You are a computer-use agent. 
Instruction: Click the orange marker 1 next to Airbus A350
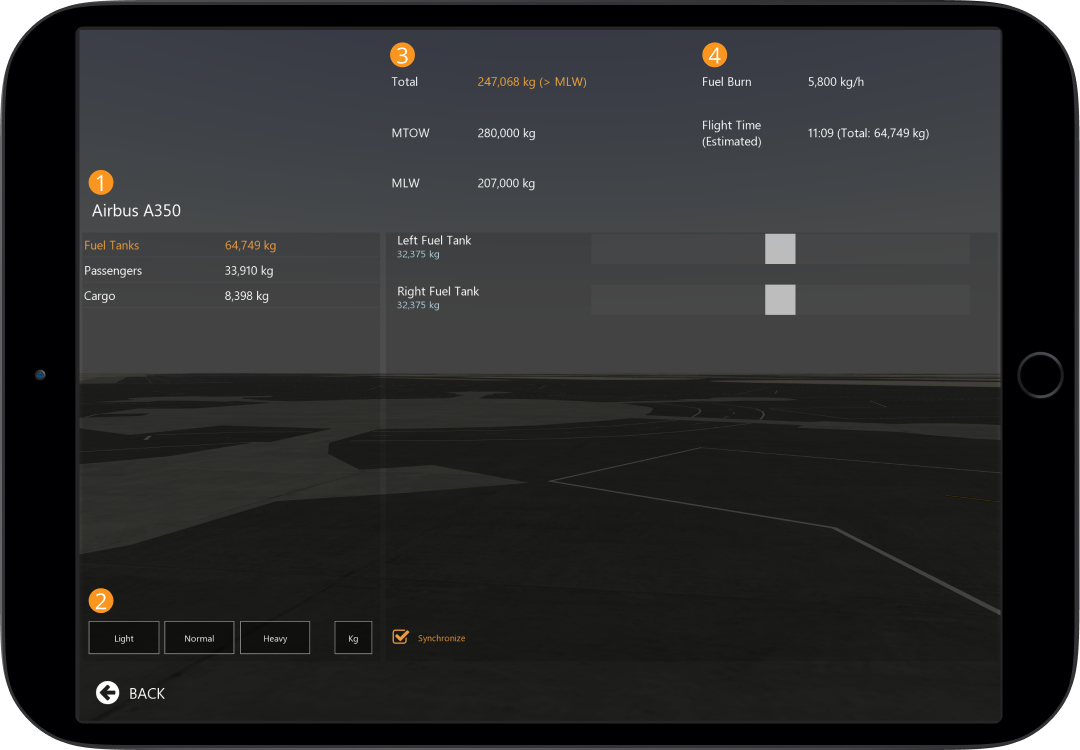tap(101, 183)
